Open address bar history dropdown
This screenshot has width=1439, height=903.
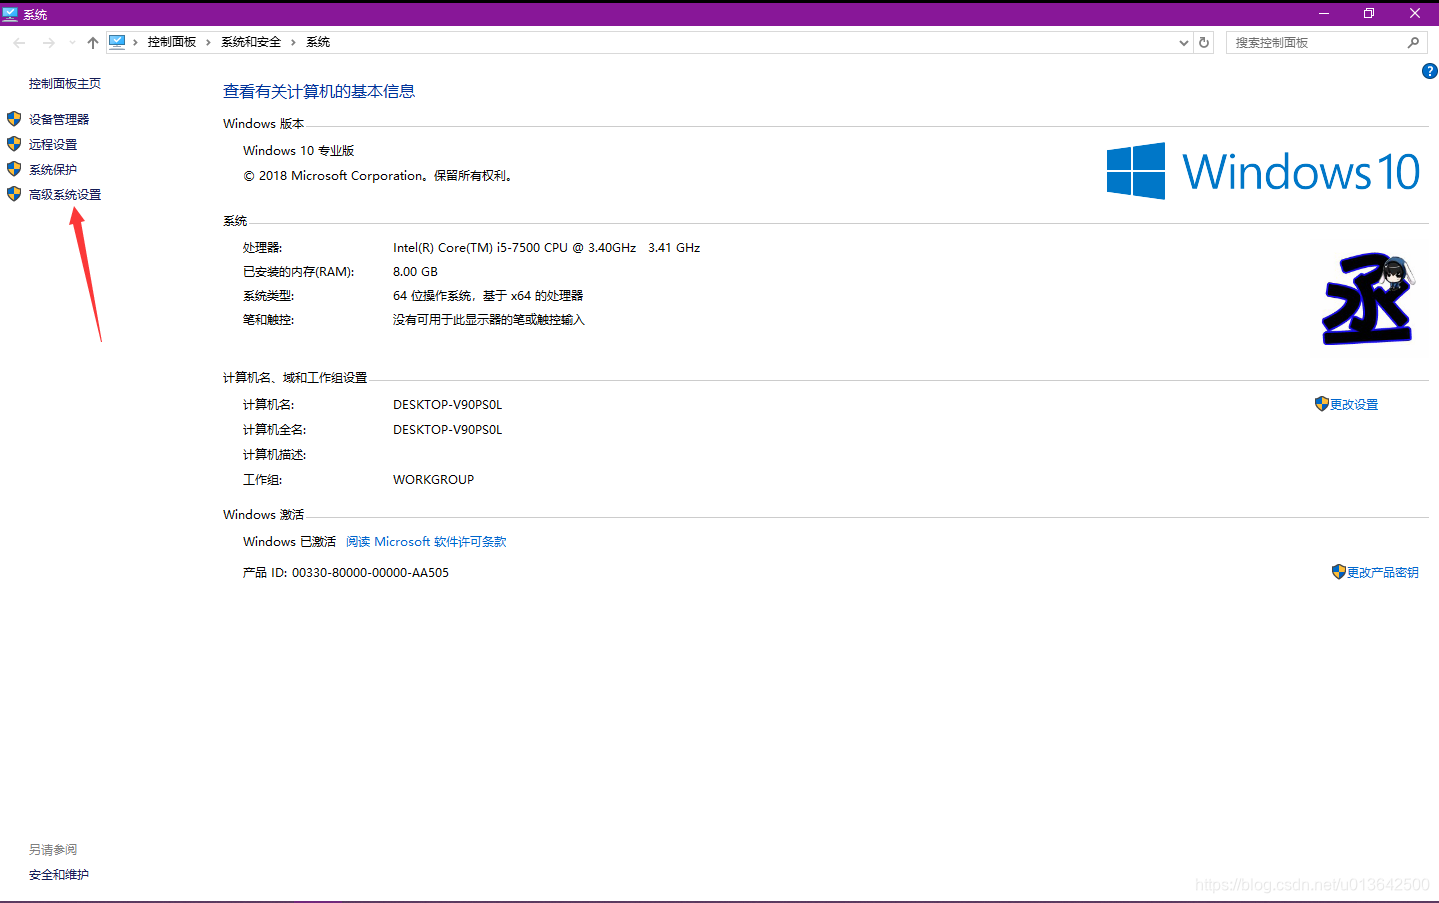click(x=1184, y=42)
